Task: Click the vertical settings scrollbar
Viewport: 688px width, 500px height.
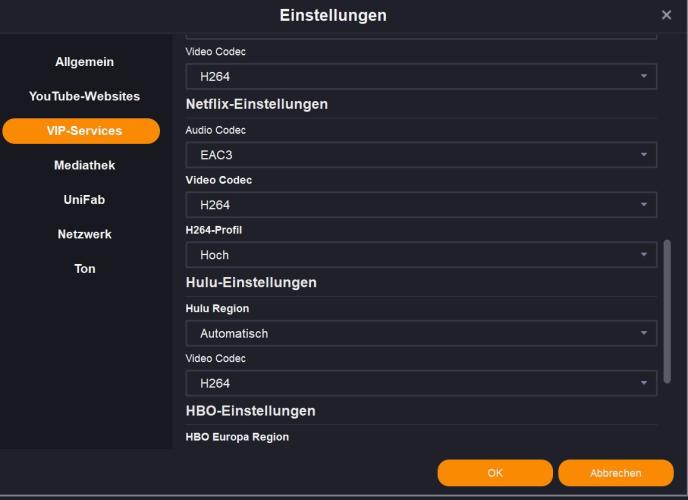Action: click(668, 310)
